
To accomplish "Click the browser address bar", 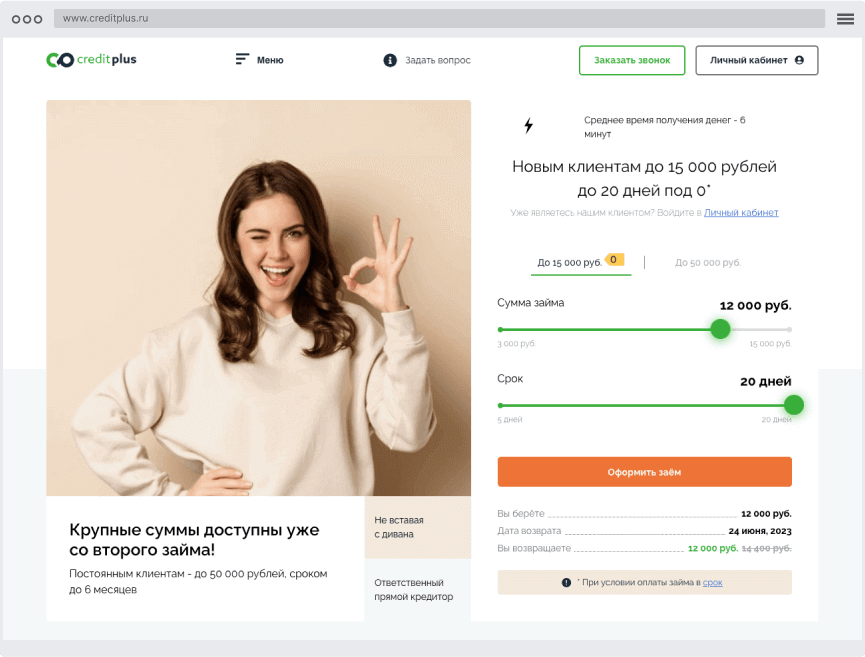I will click(439, 19).
